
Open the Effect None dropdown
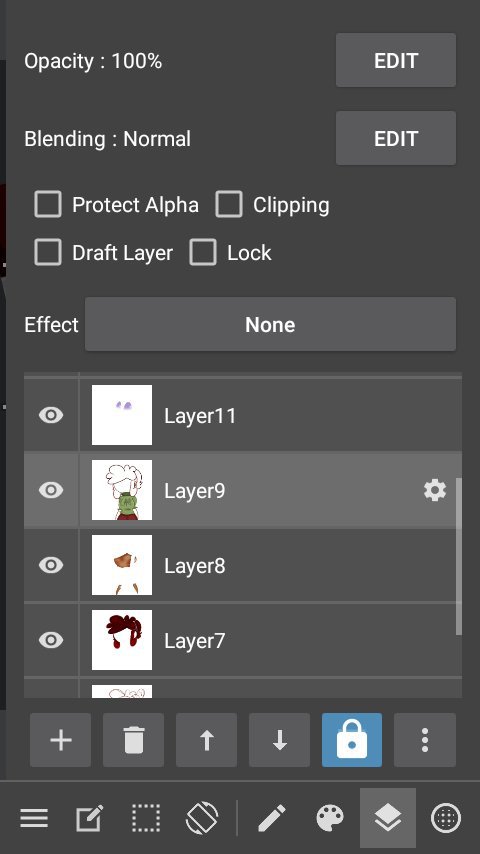[x=270, y=325]
